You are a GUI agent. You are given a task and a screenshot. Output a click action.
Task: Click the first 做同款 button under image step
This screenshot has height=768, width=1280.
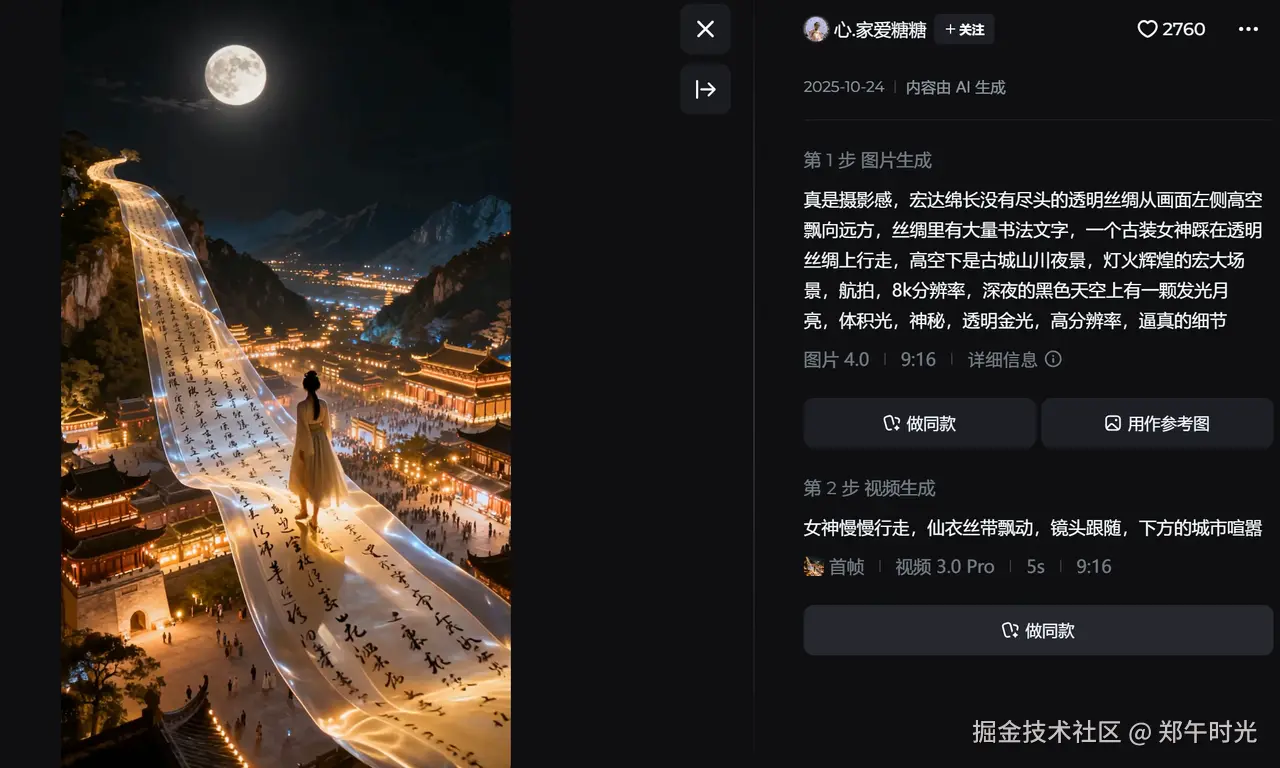[920, 423]
